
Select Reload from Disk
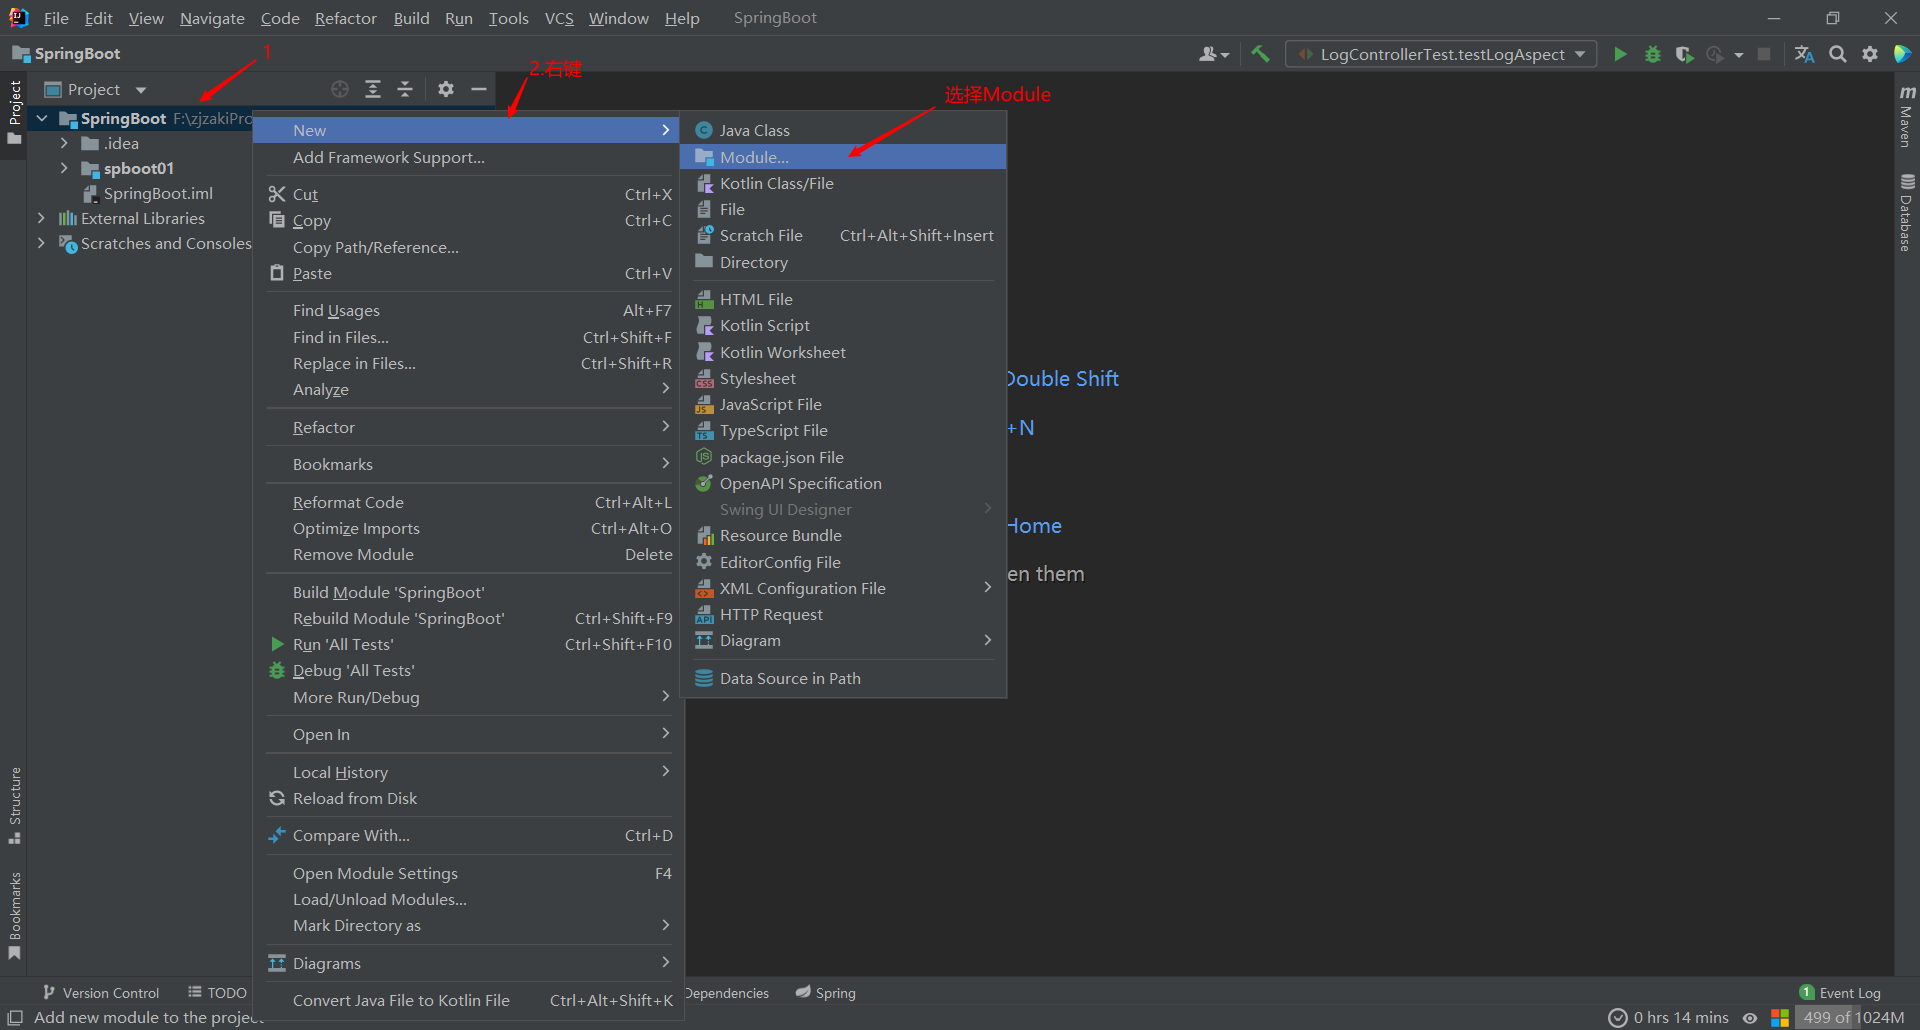469,798
